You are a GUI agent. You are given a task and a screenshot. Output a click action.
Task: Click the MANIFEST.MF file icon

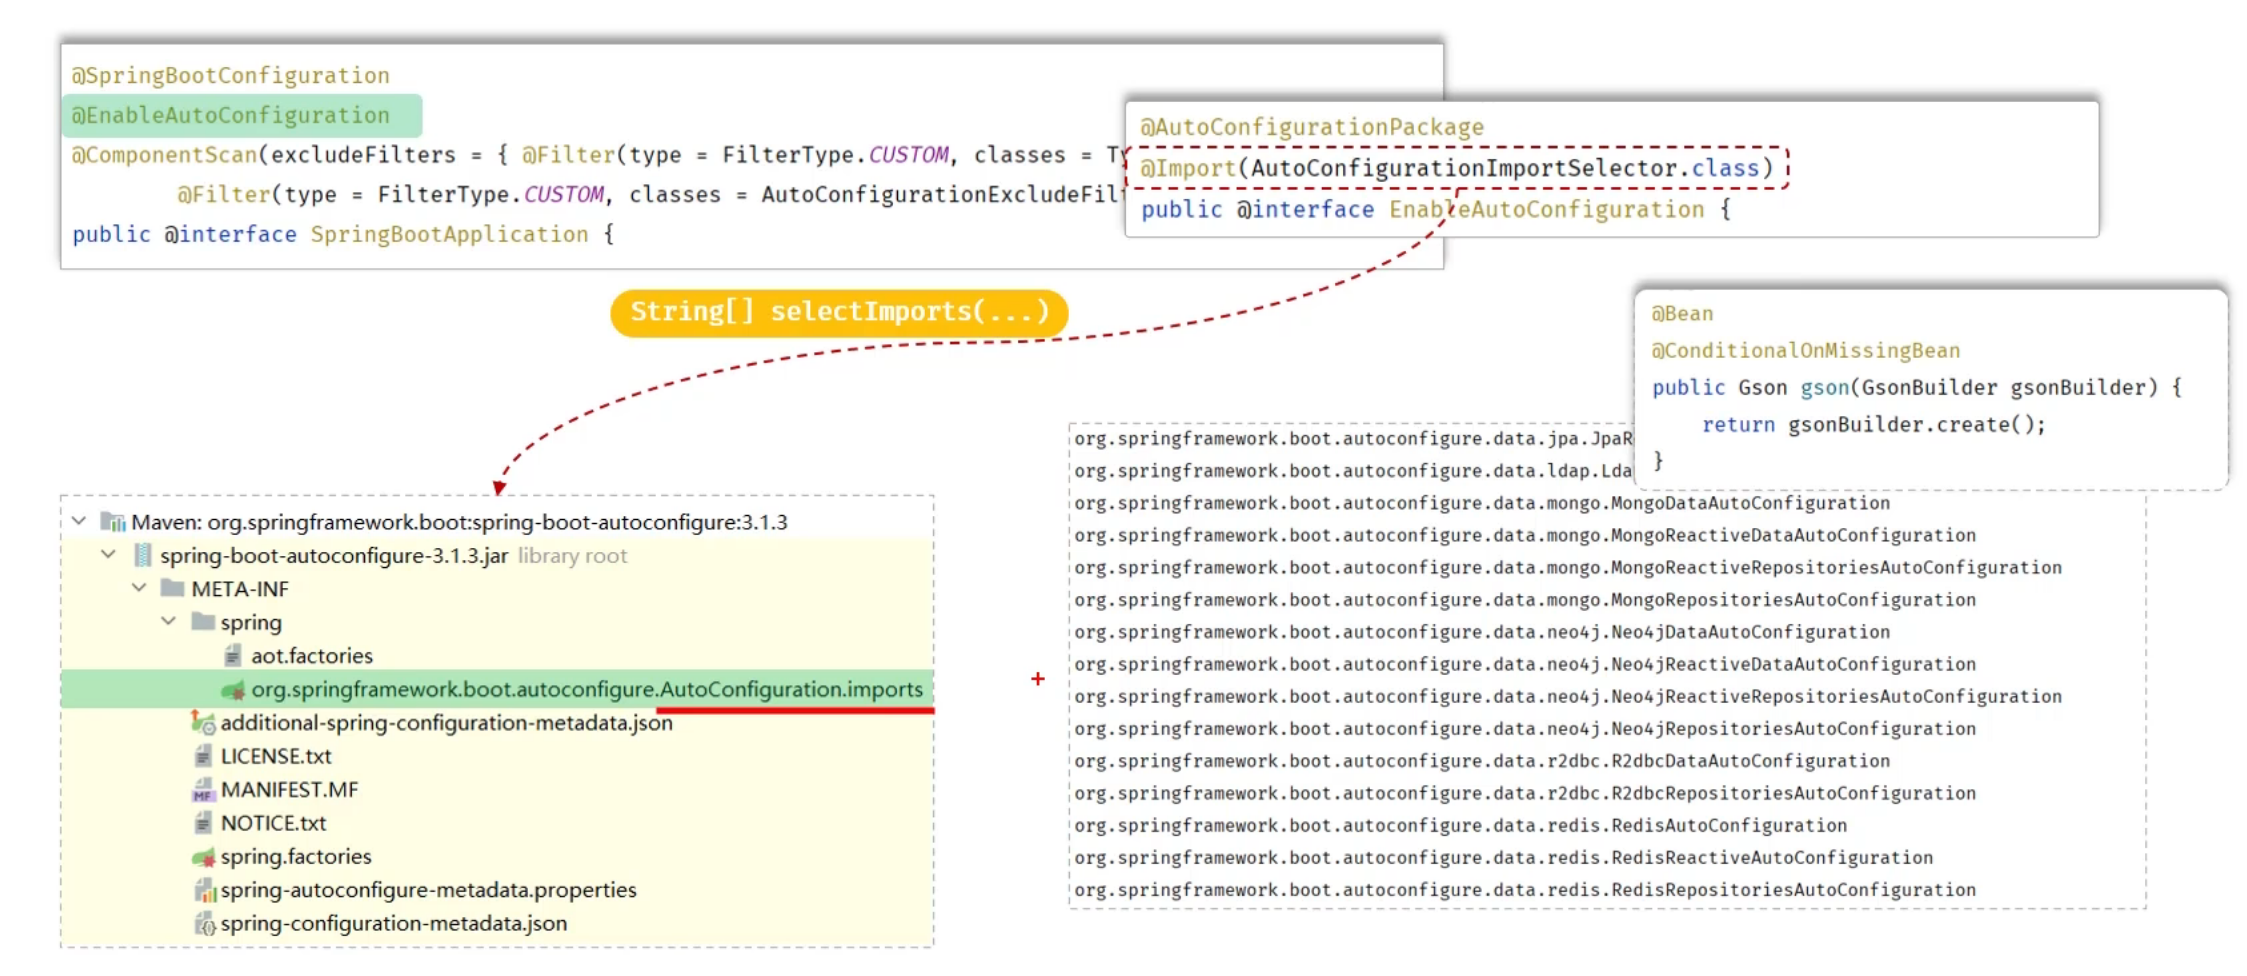click(203, 789)
